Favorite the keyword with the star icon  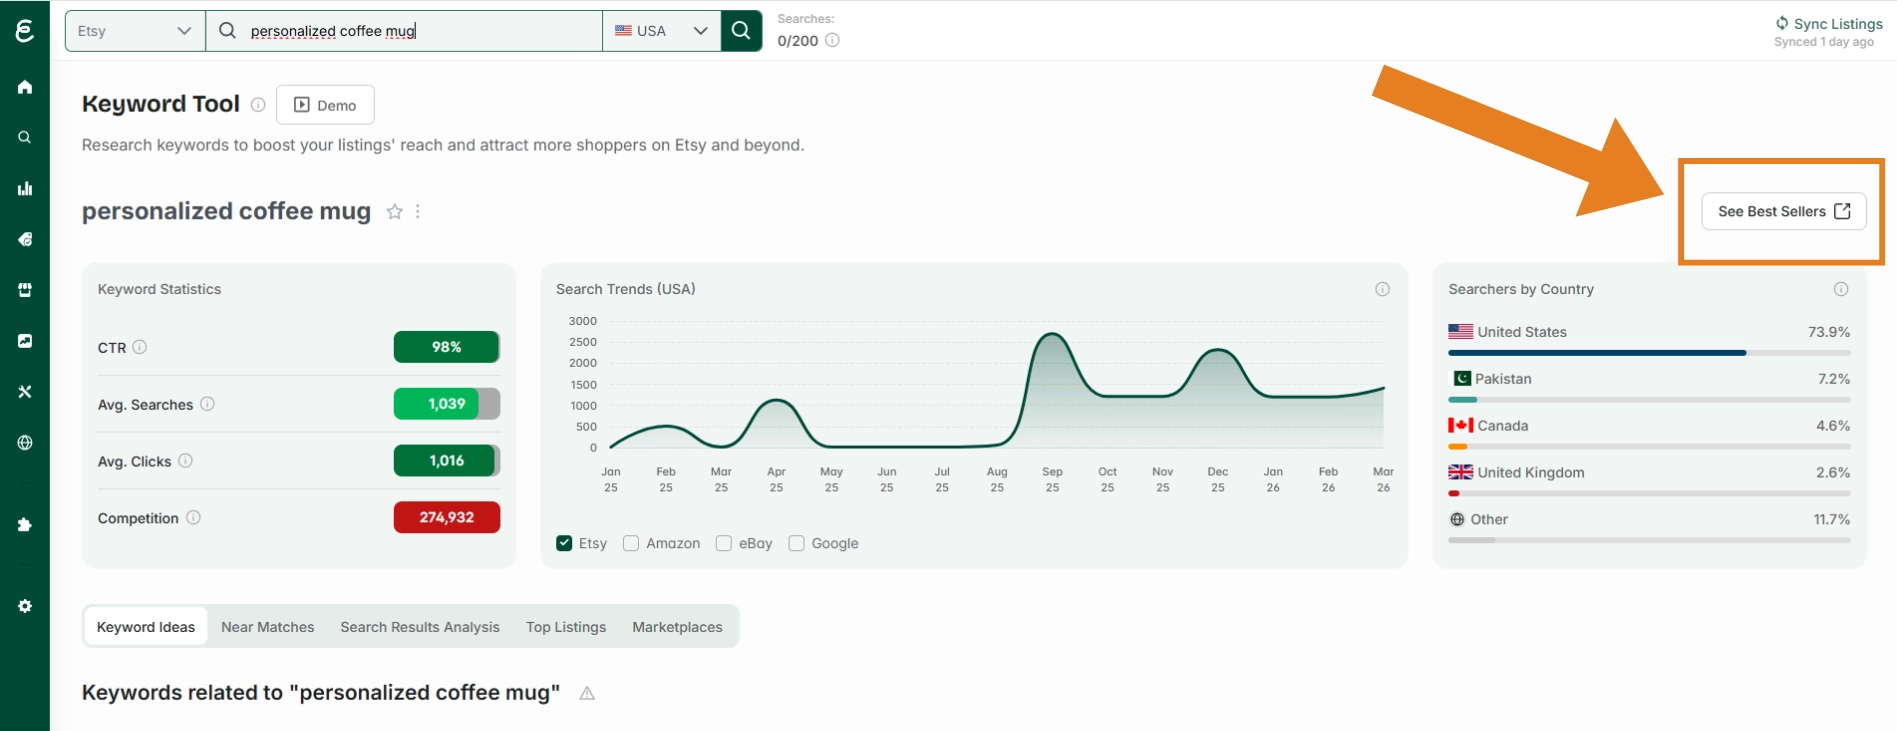395,212
